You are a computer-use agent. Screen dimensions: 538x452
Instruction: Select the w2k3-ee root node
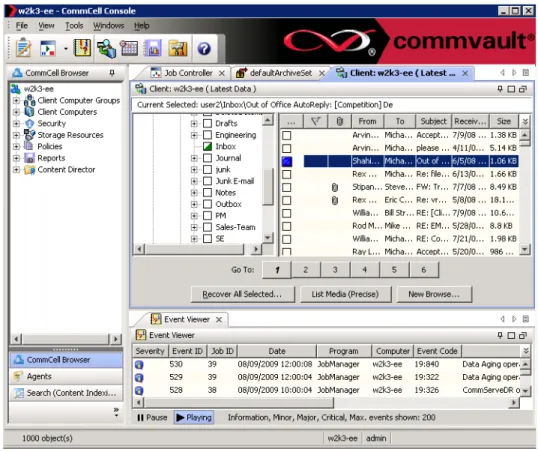pos(38,89)
